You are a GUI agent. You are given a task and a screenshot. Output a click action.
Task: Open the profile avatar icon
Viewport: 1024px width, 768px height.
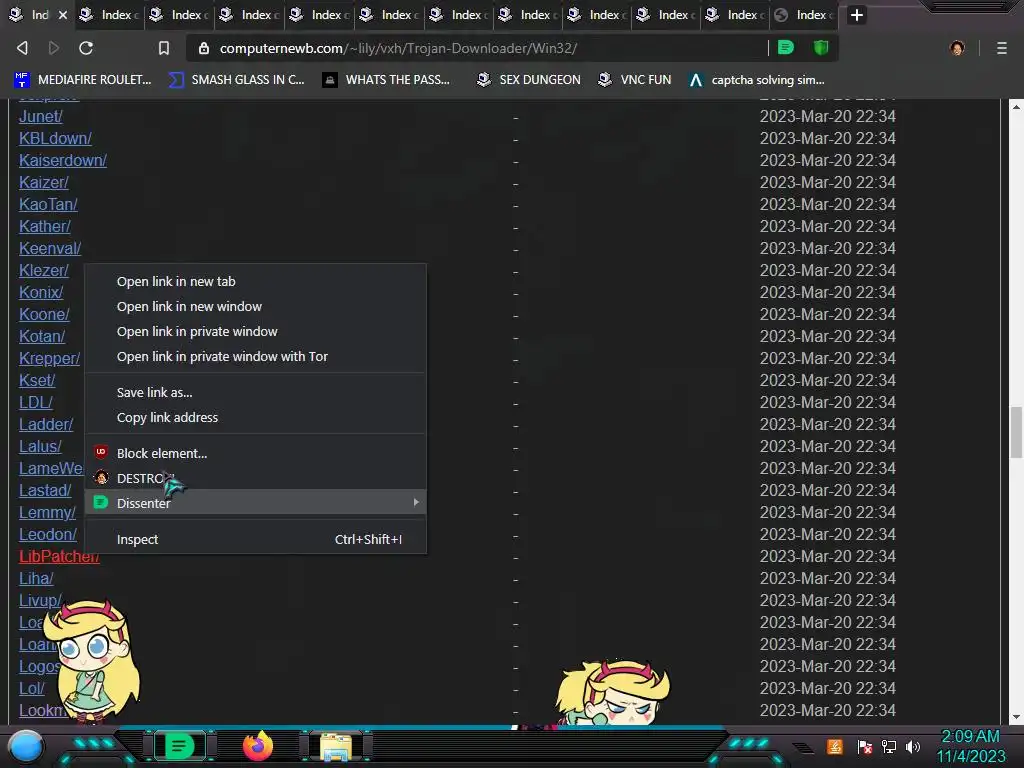957,48
